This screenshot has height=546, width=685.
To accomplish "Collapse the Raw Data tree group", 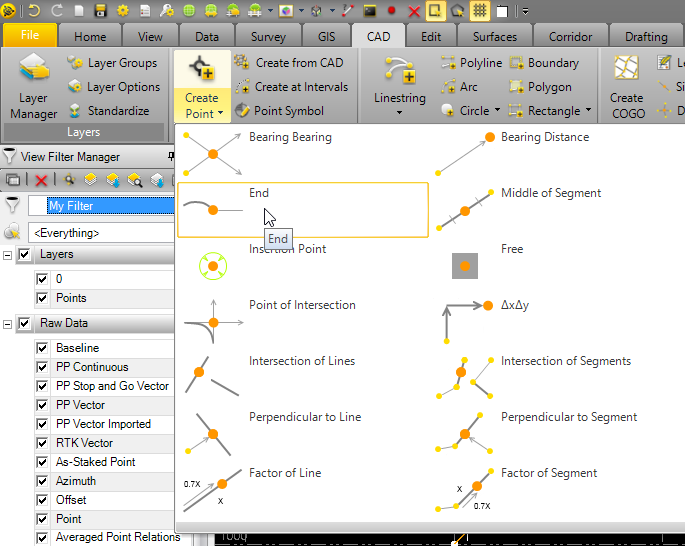I will [7, 324].
